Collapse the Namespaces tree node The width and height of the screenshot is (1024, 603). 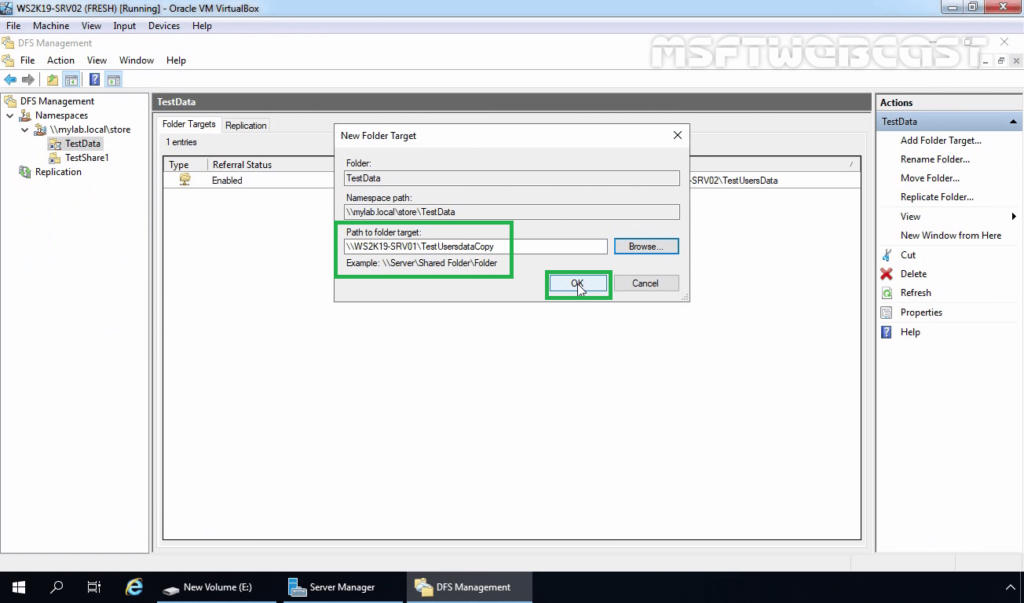point(10,116)
